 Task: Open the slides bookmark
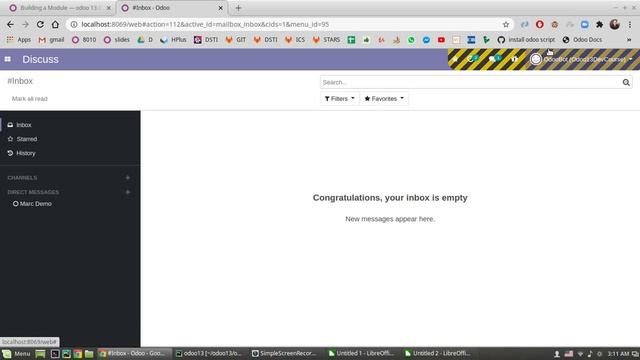[x=117, y=40]
